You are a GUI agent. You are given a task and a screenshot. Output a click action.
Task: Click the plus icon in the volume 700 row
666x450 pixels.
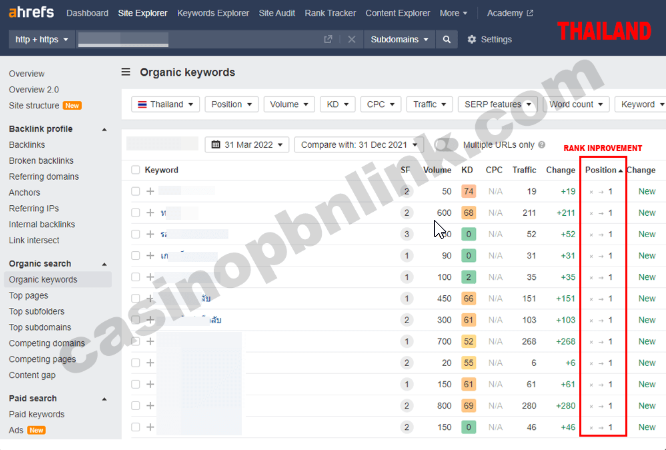click(x=150, y=341)
